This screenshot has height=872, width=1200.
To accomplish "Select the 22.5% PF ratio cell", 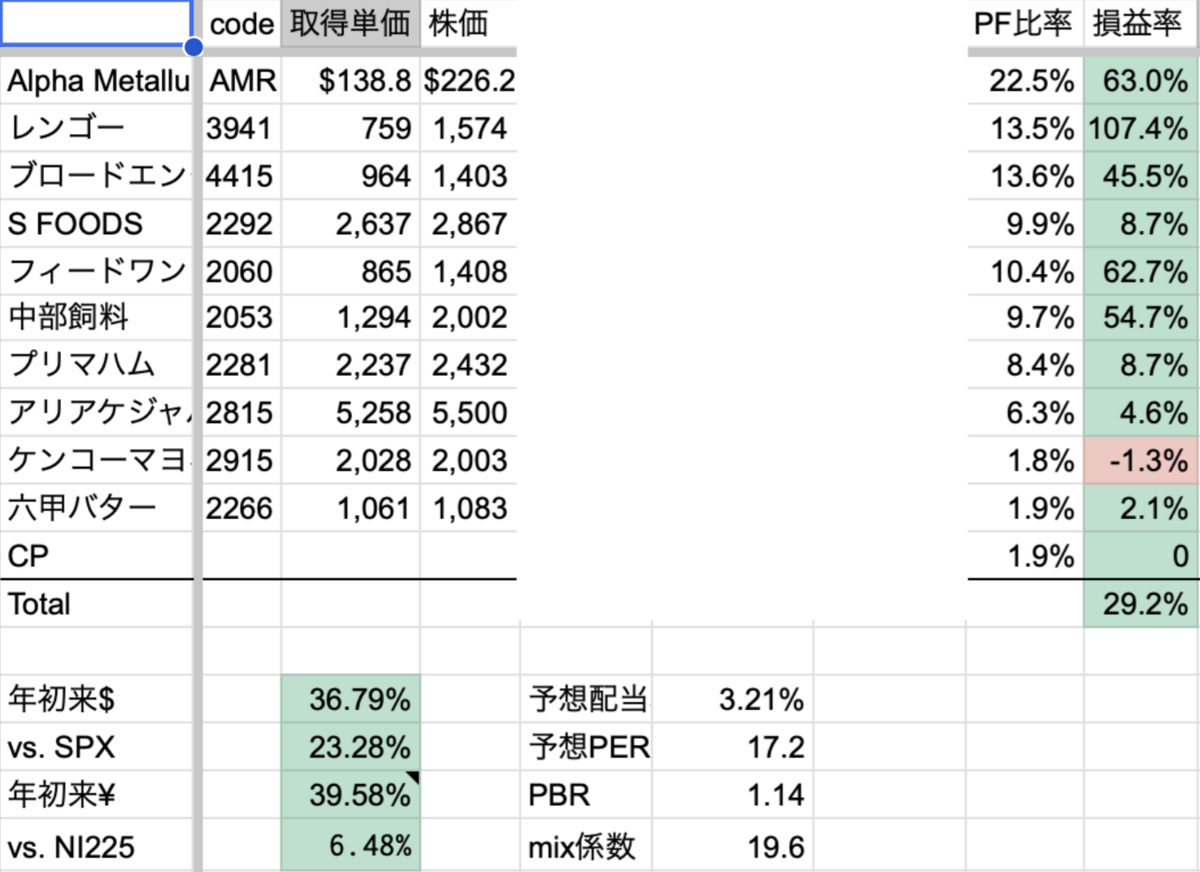I will pos(1024,81).
